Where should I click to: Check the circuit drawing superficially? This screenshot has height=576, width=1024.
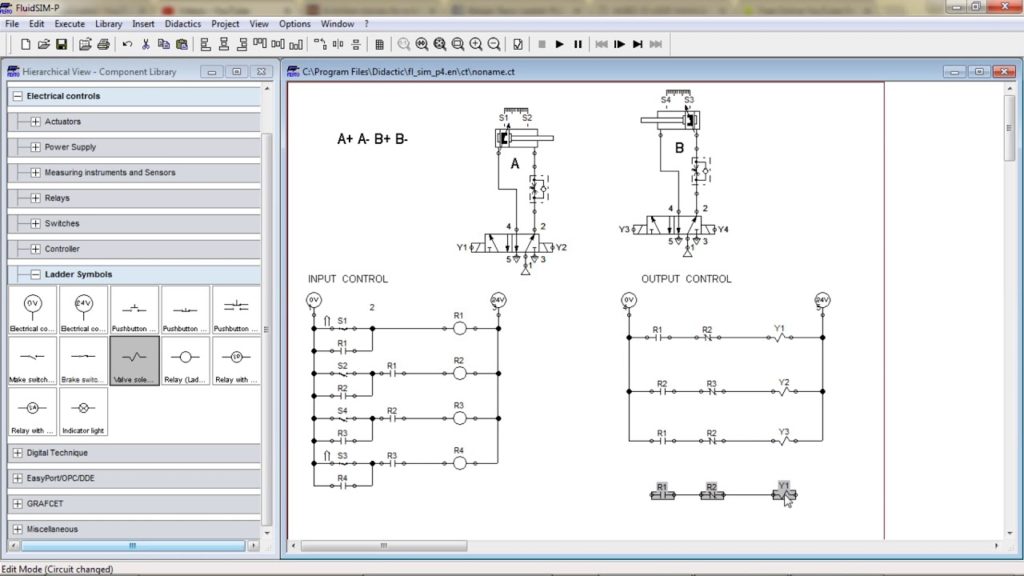point(518,44)
